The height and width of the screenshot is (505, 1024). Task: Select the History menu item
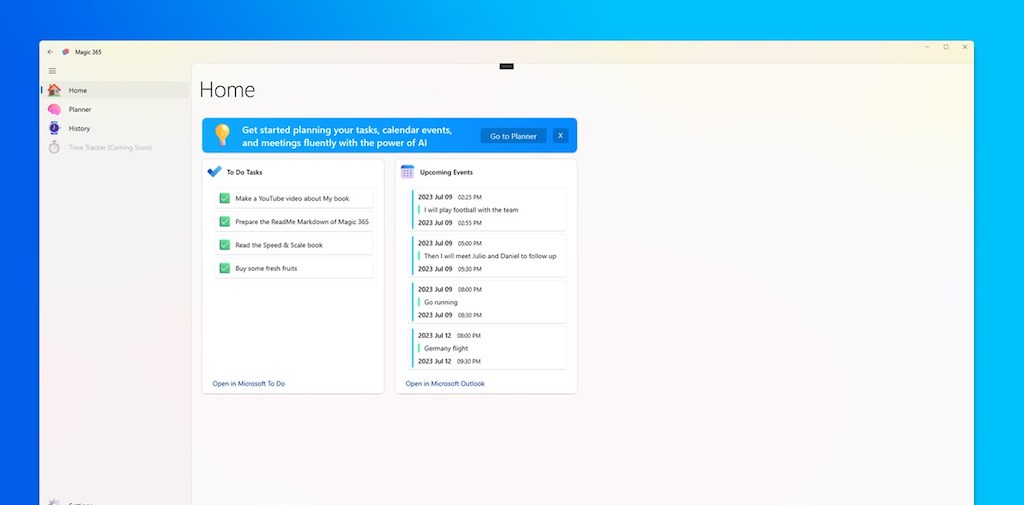(79, 128)
